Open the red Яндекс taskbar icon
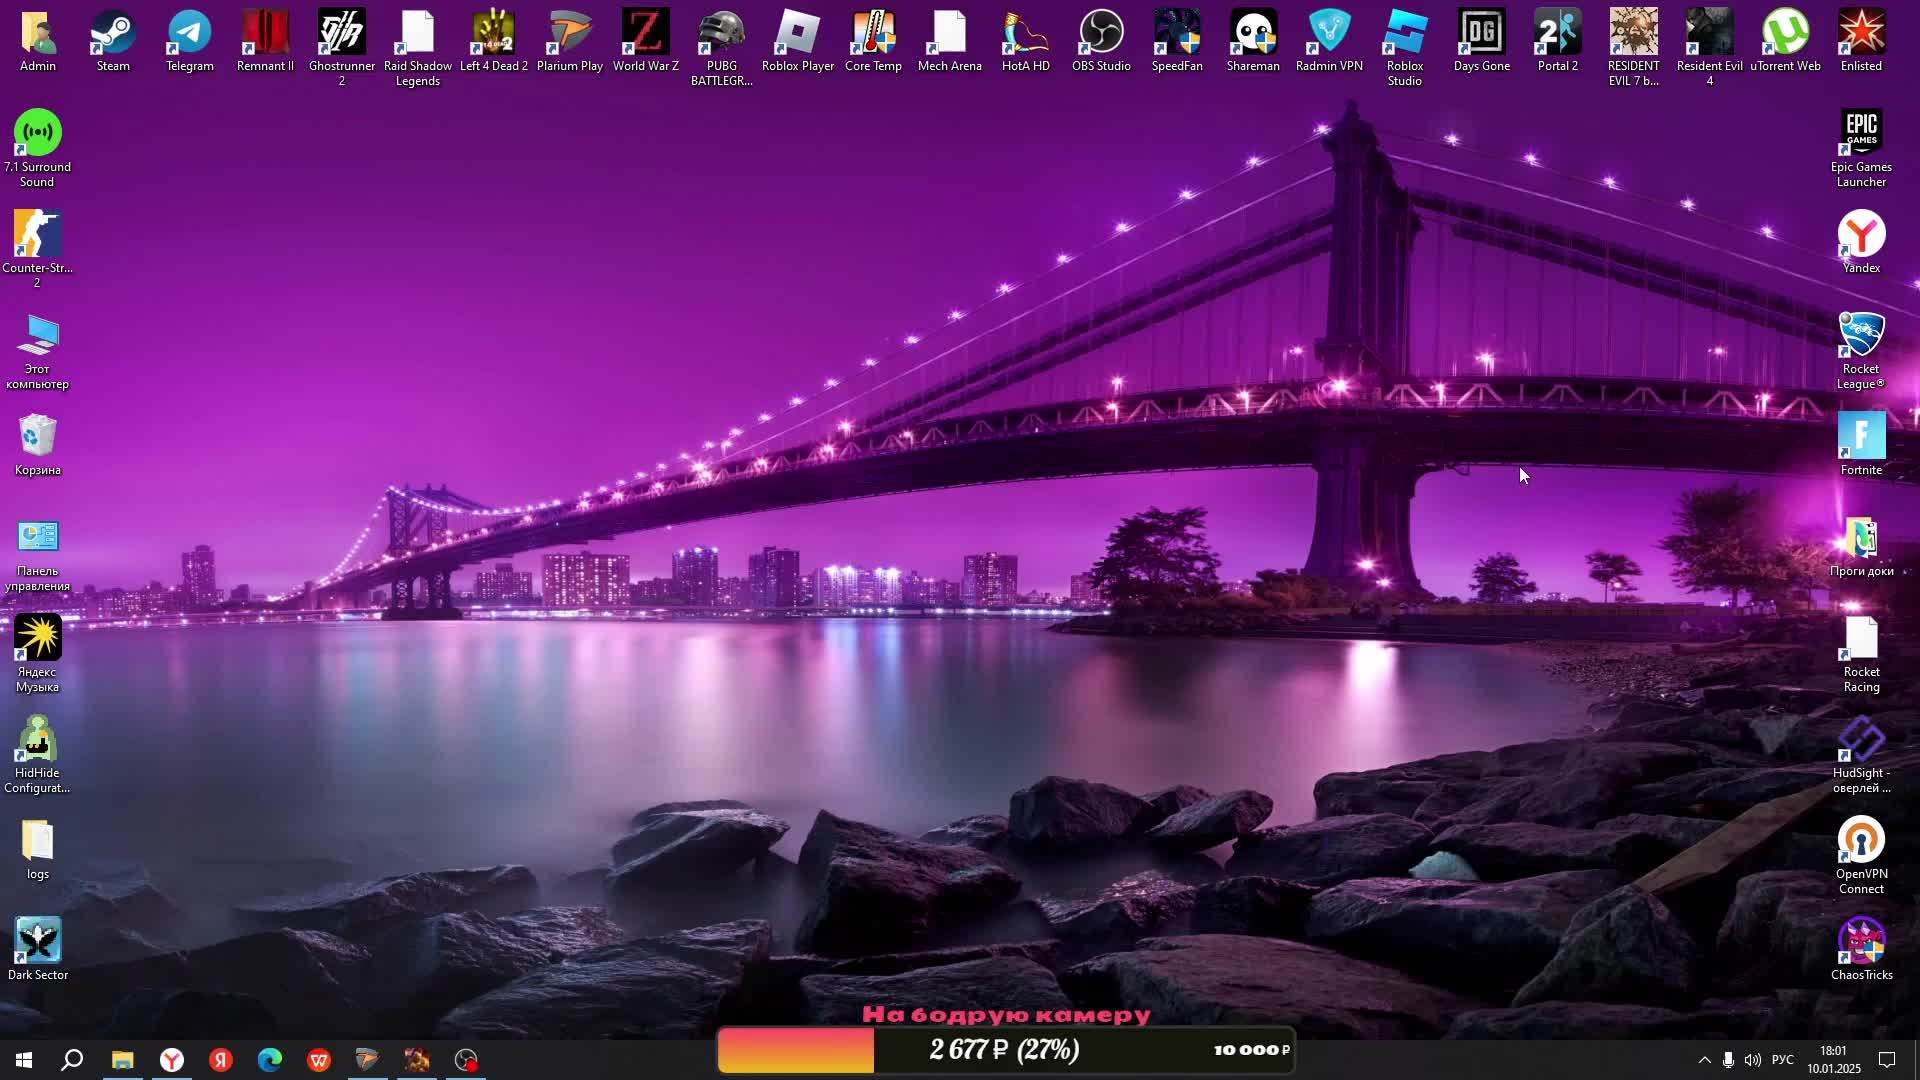Image resolution: width=1920 pixels, height=1080 pixels. point(221,1060)
